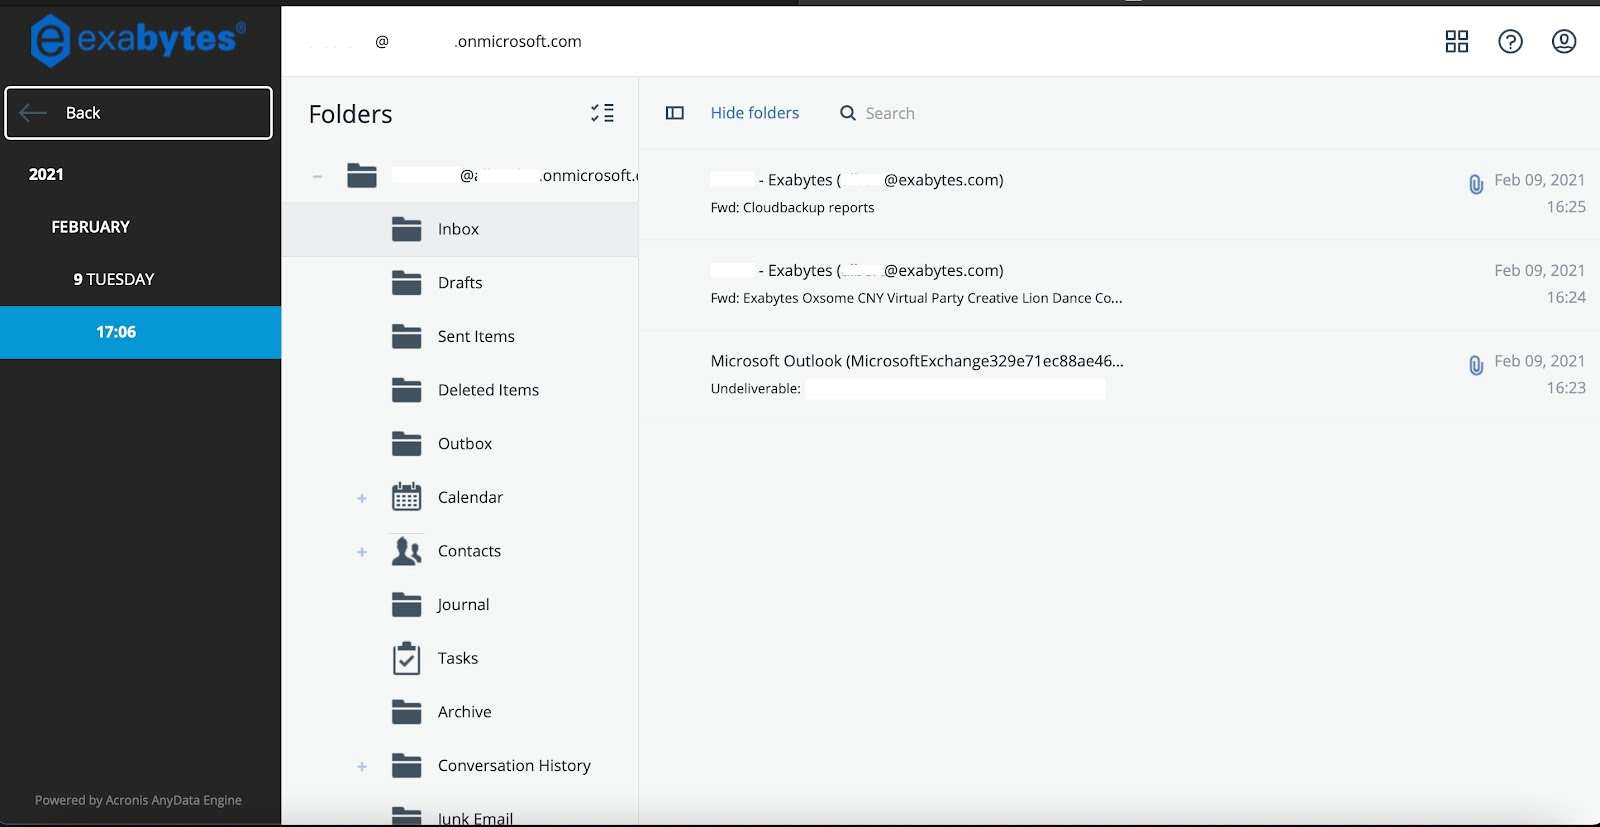Open the help question mark icon
The height and width of the screenshot is (827, 1600).
click(x=1510, y=41)
